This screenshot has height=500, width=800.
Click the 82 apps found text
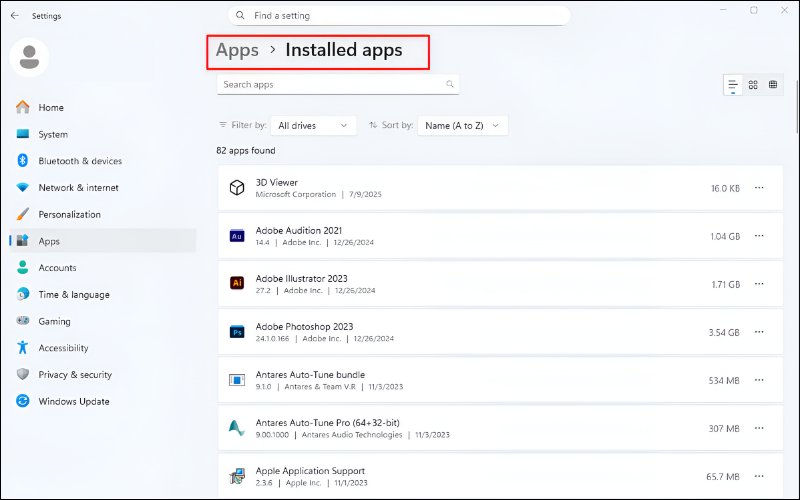coord(246,151)
